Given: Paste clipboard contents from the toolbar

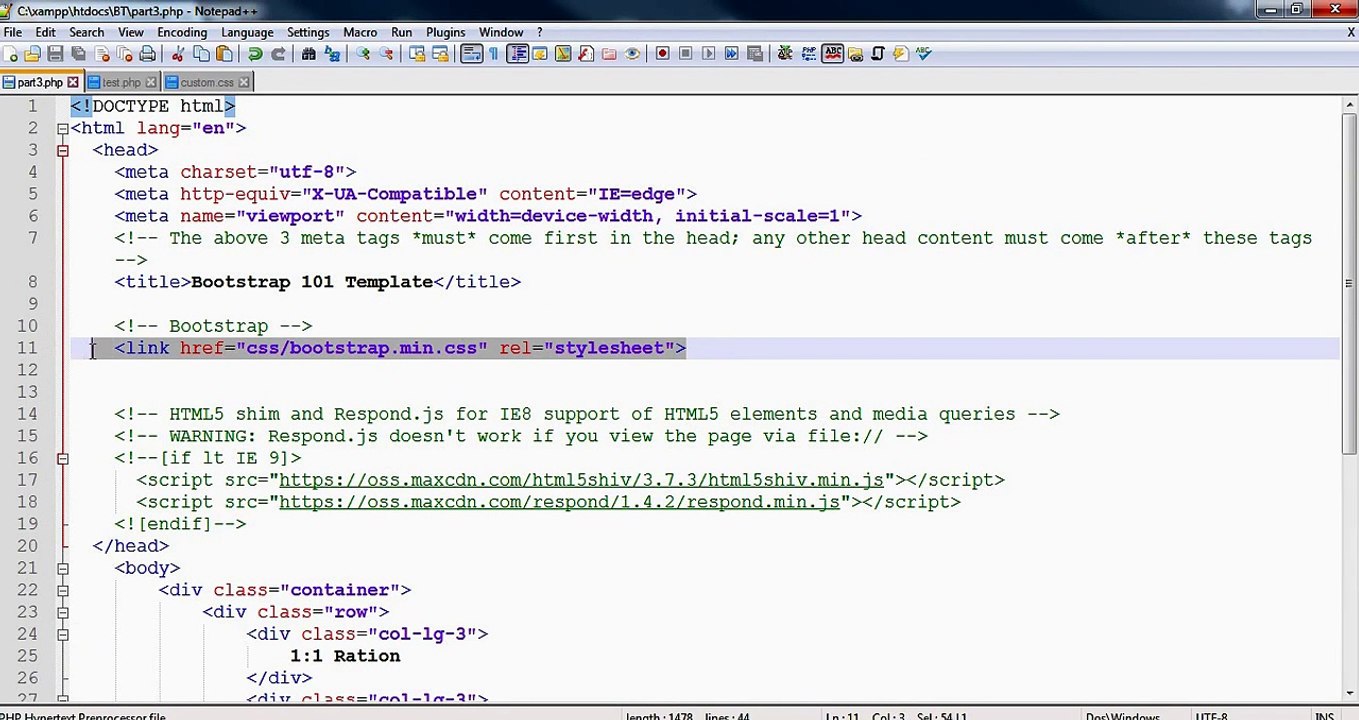Looking at the screenshot, I should pyautogui.click(x=223, y=54).
